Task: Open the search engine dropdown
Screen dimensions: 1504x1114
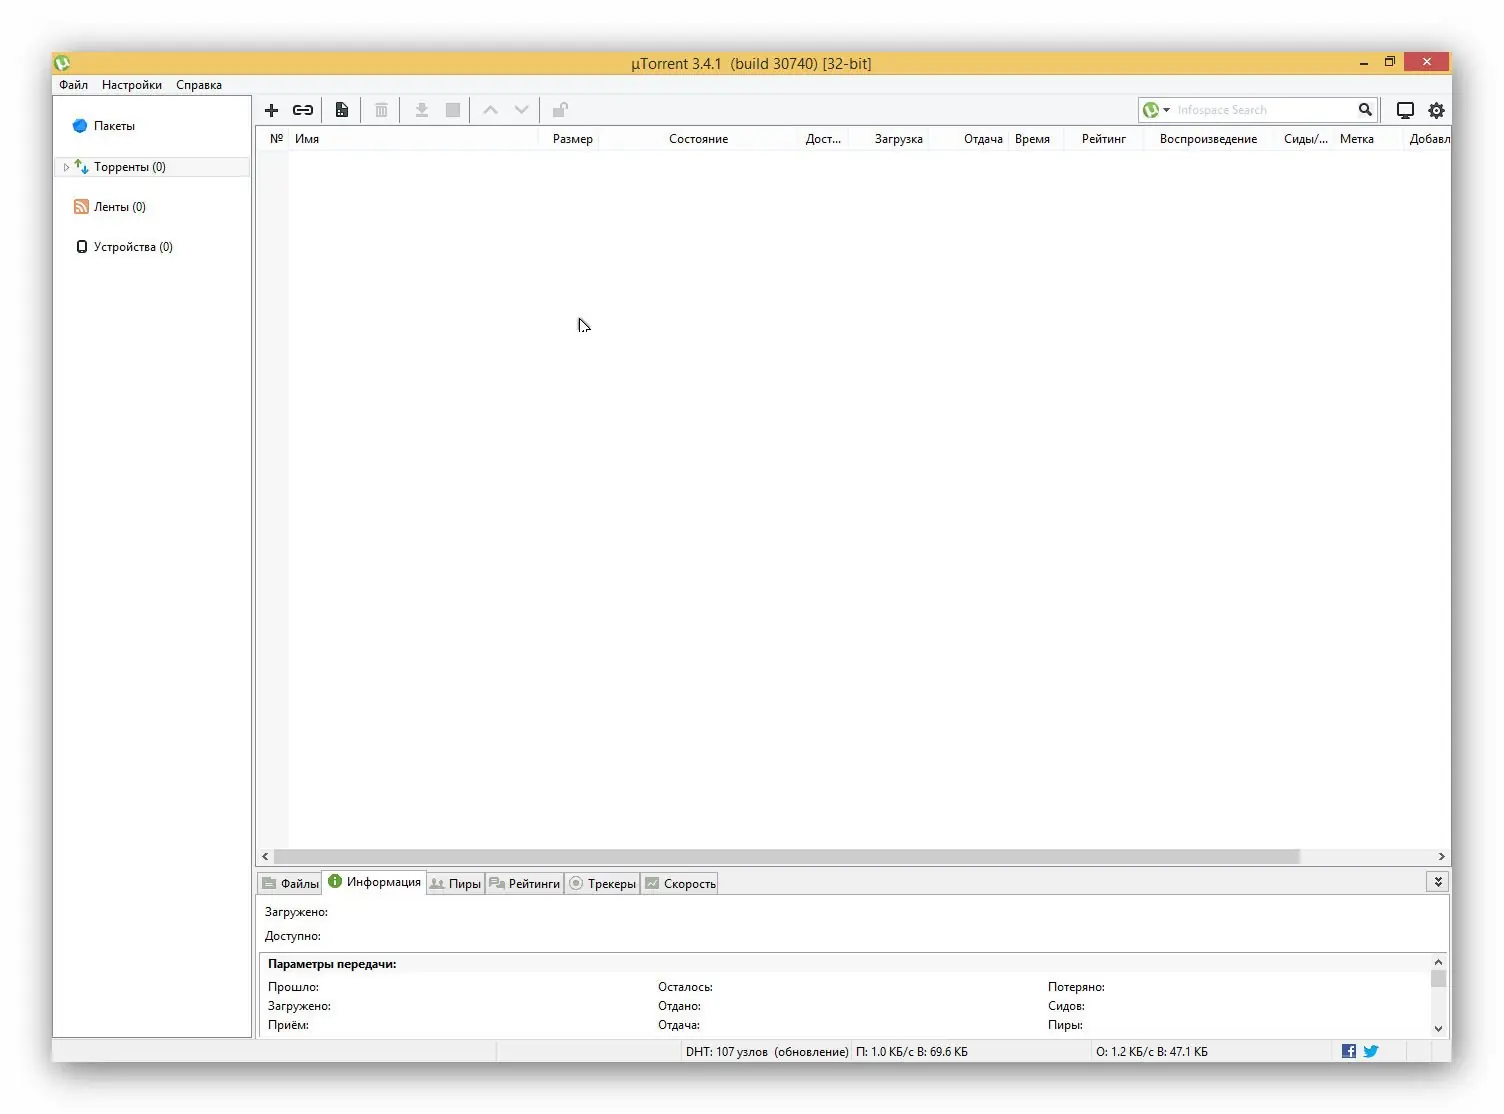Action: 1166,109
